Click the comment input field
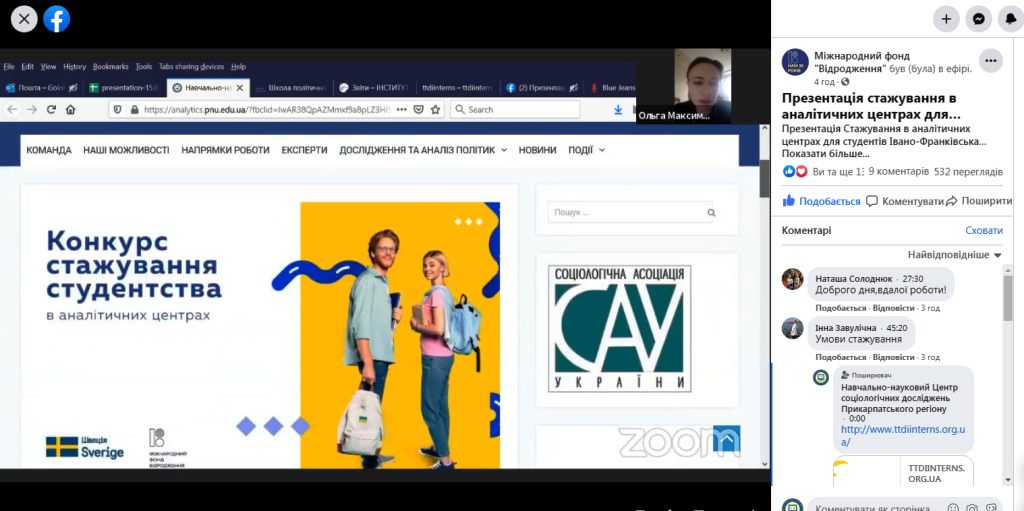 pos(870,507)
